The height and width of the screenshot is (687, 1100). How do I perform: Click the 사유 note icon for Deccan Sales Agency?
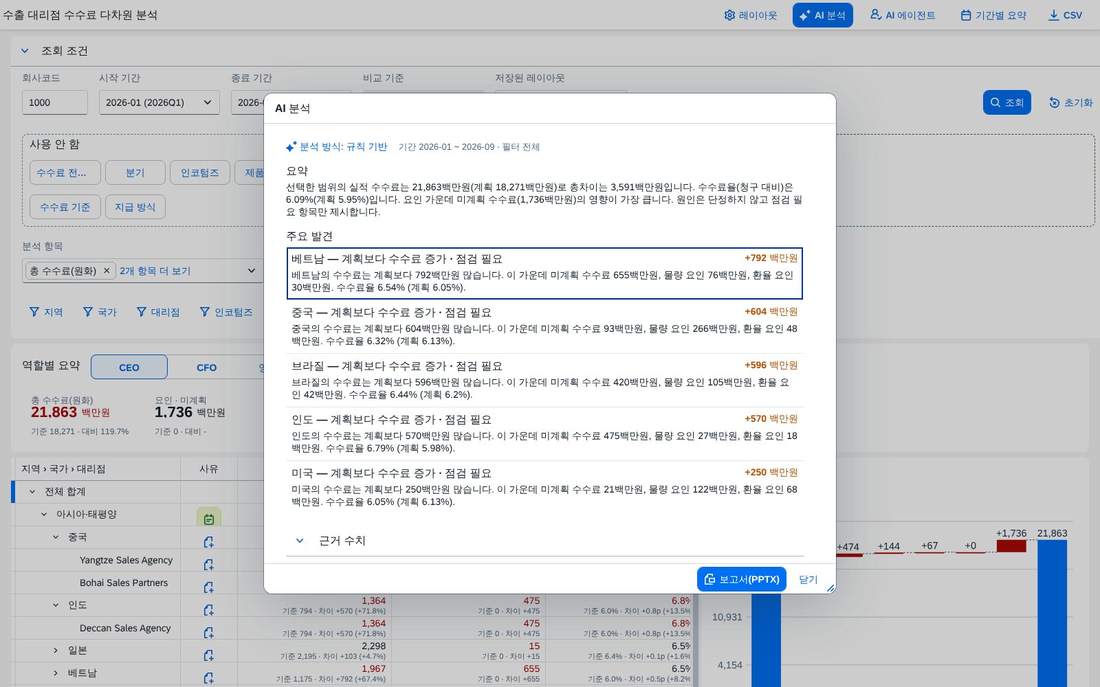(208, 632)
